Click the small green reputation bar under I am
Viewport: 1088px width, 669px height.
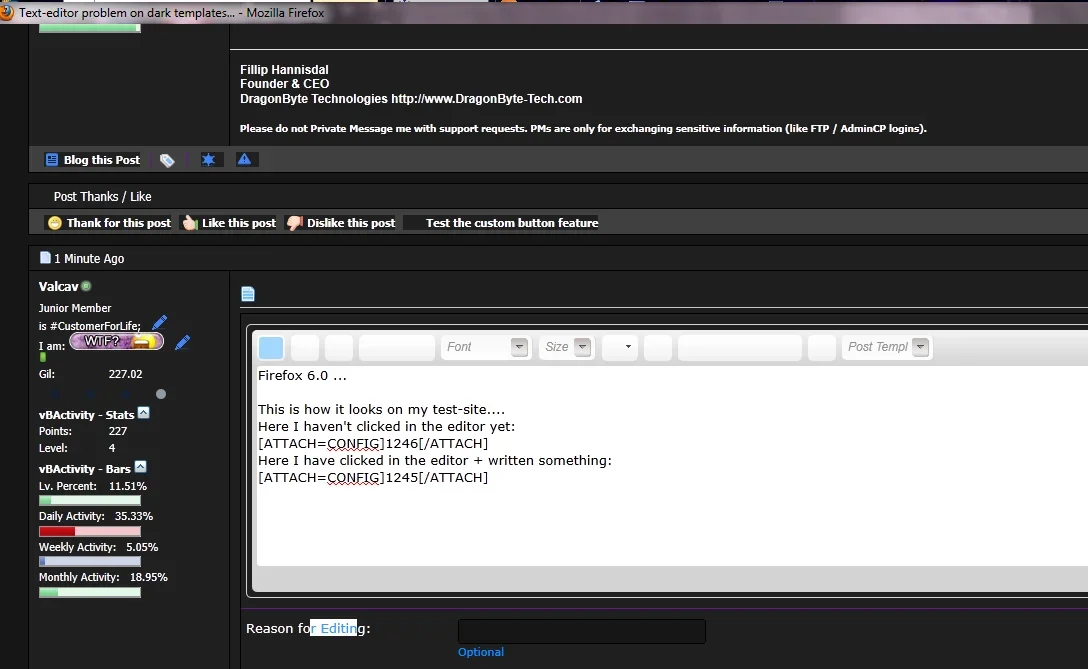[x=42, y=357]
